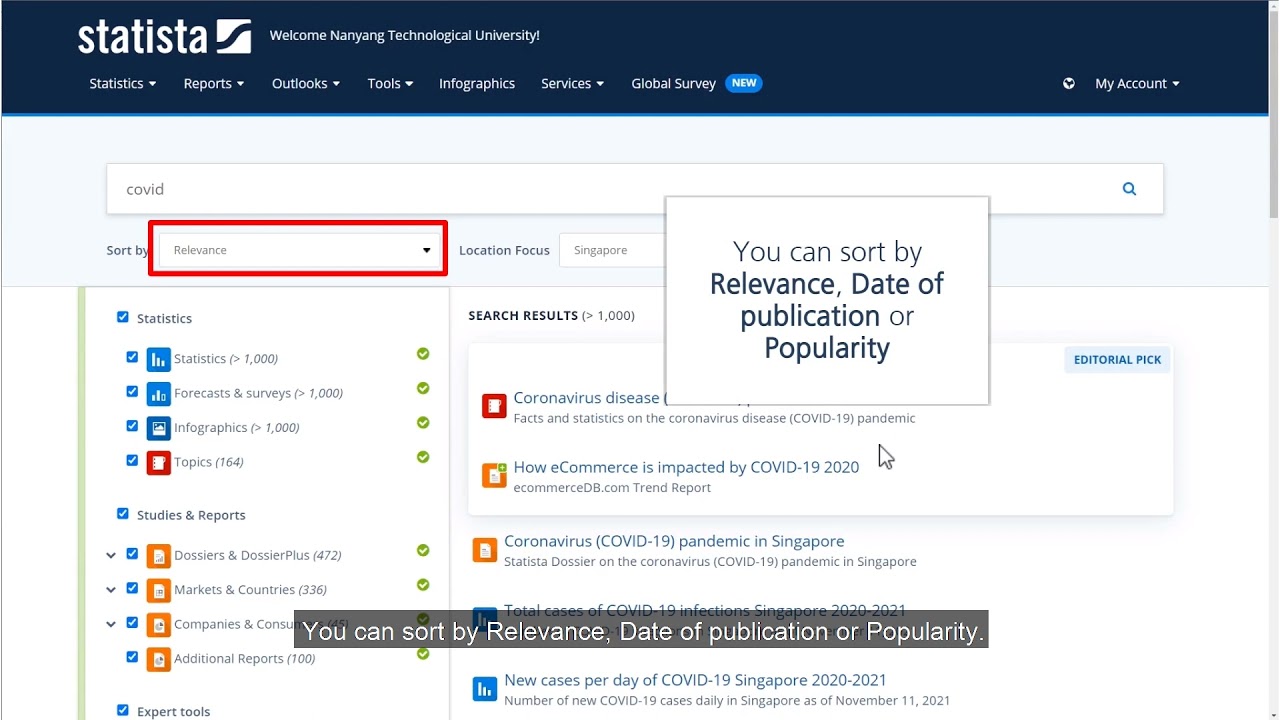Expand the Markets & Countries chevron
The image size is (1280, 720).
point(111,590)
